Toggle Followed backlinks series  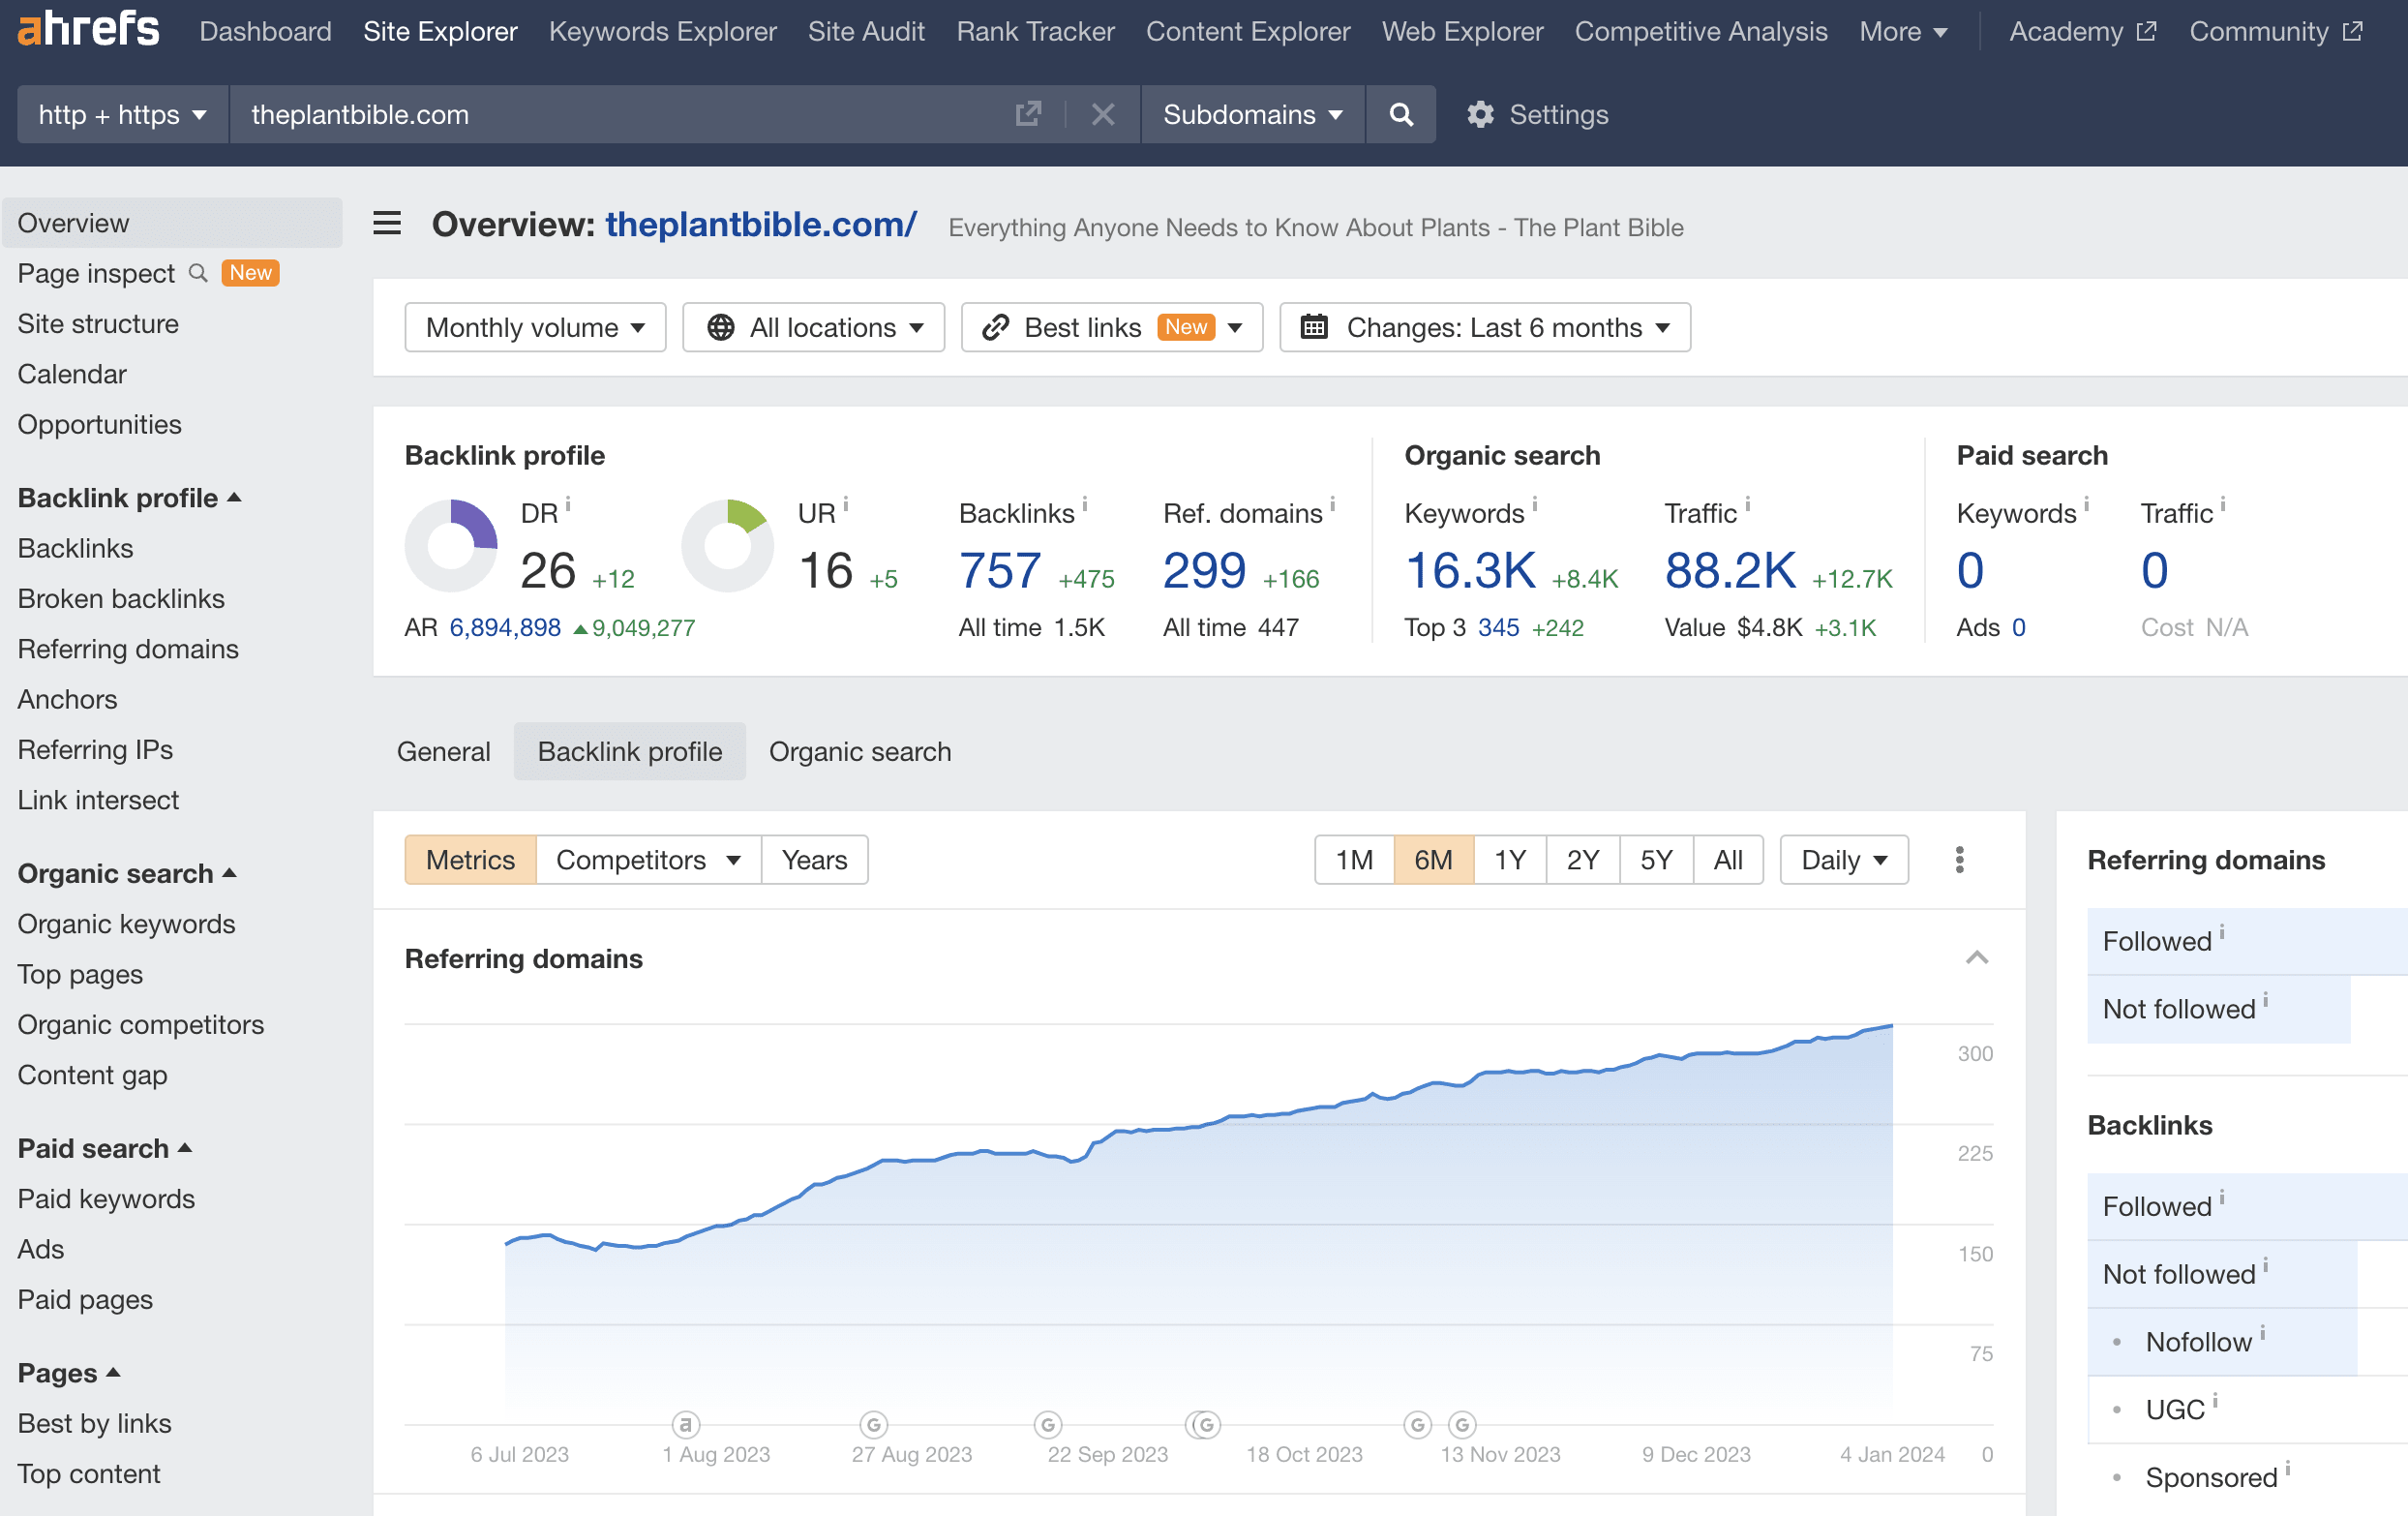pos(2246,1206)
